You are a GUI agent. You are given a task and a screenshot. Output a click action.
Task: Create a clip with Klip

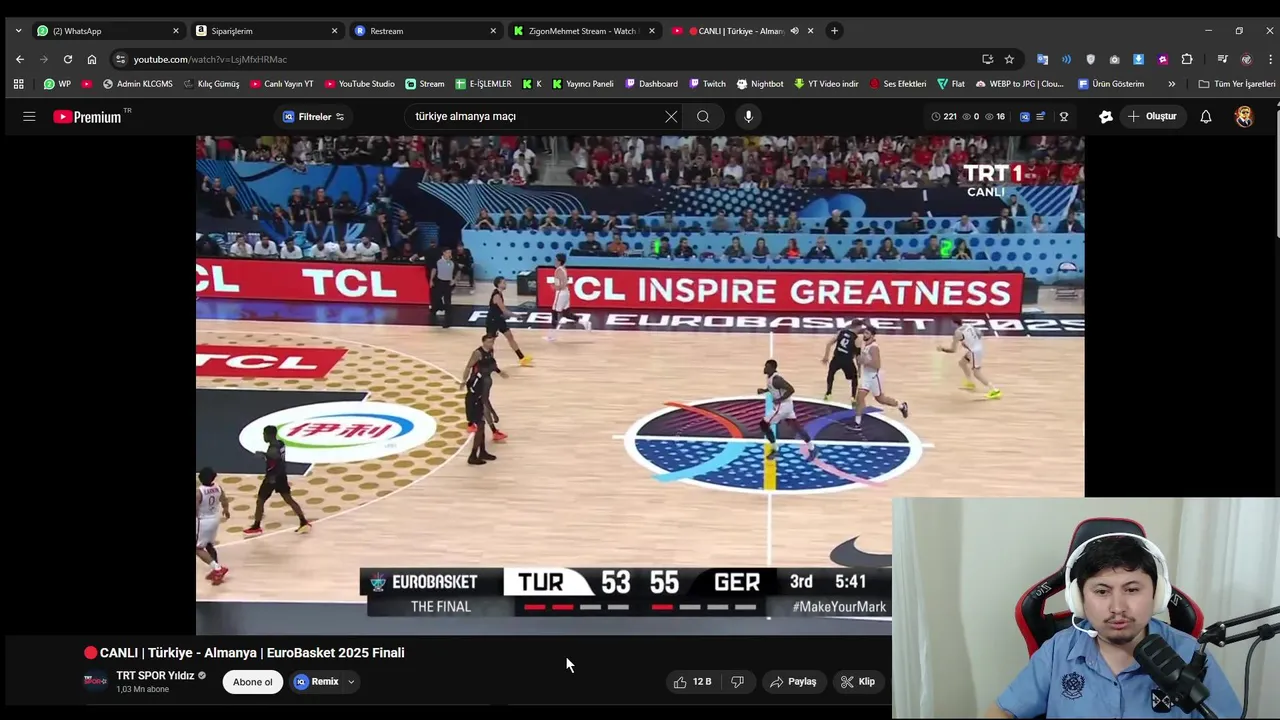coord(858,682)
